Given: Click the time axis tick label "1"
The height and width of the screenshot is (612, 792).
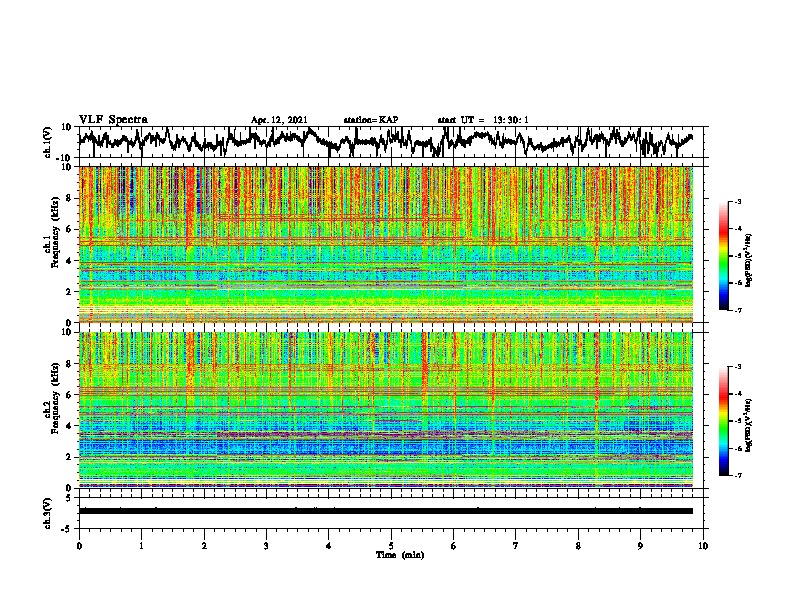Looking at the screenshot, I should (141, 546).
